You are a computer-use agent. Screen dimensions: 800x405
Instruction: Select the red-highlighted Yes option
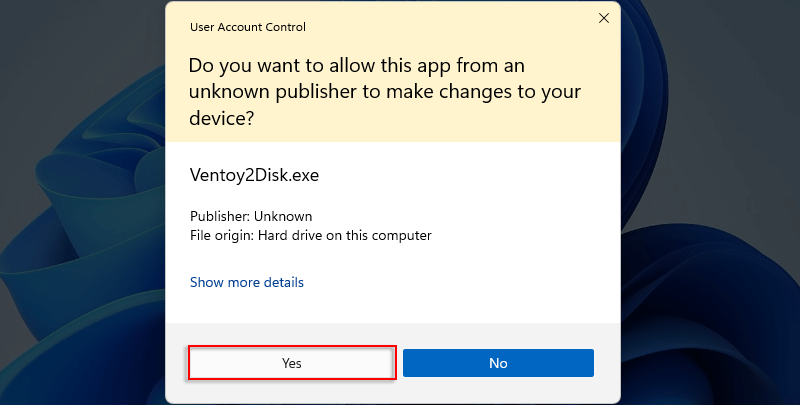pyautogui.click(x=292, y=363)
